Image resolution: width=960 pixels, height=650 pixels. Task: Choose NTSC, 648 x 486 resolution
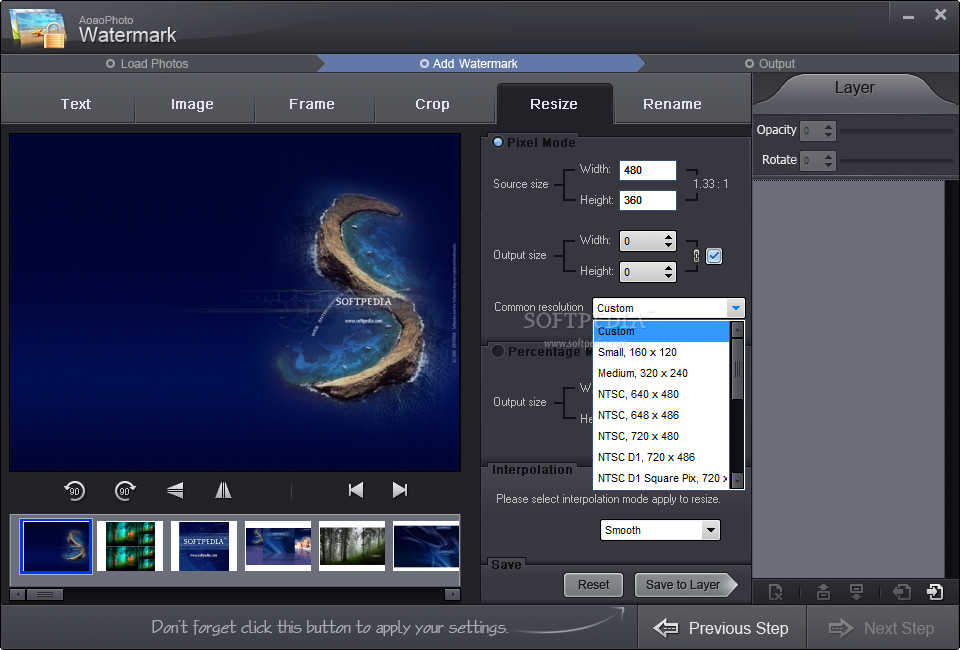click(x=661, y=415)
